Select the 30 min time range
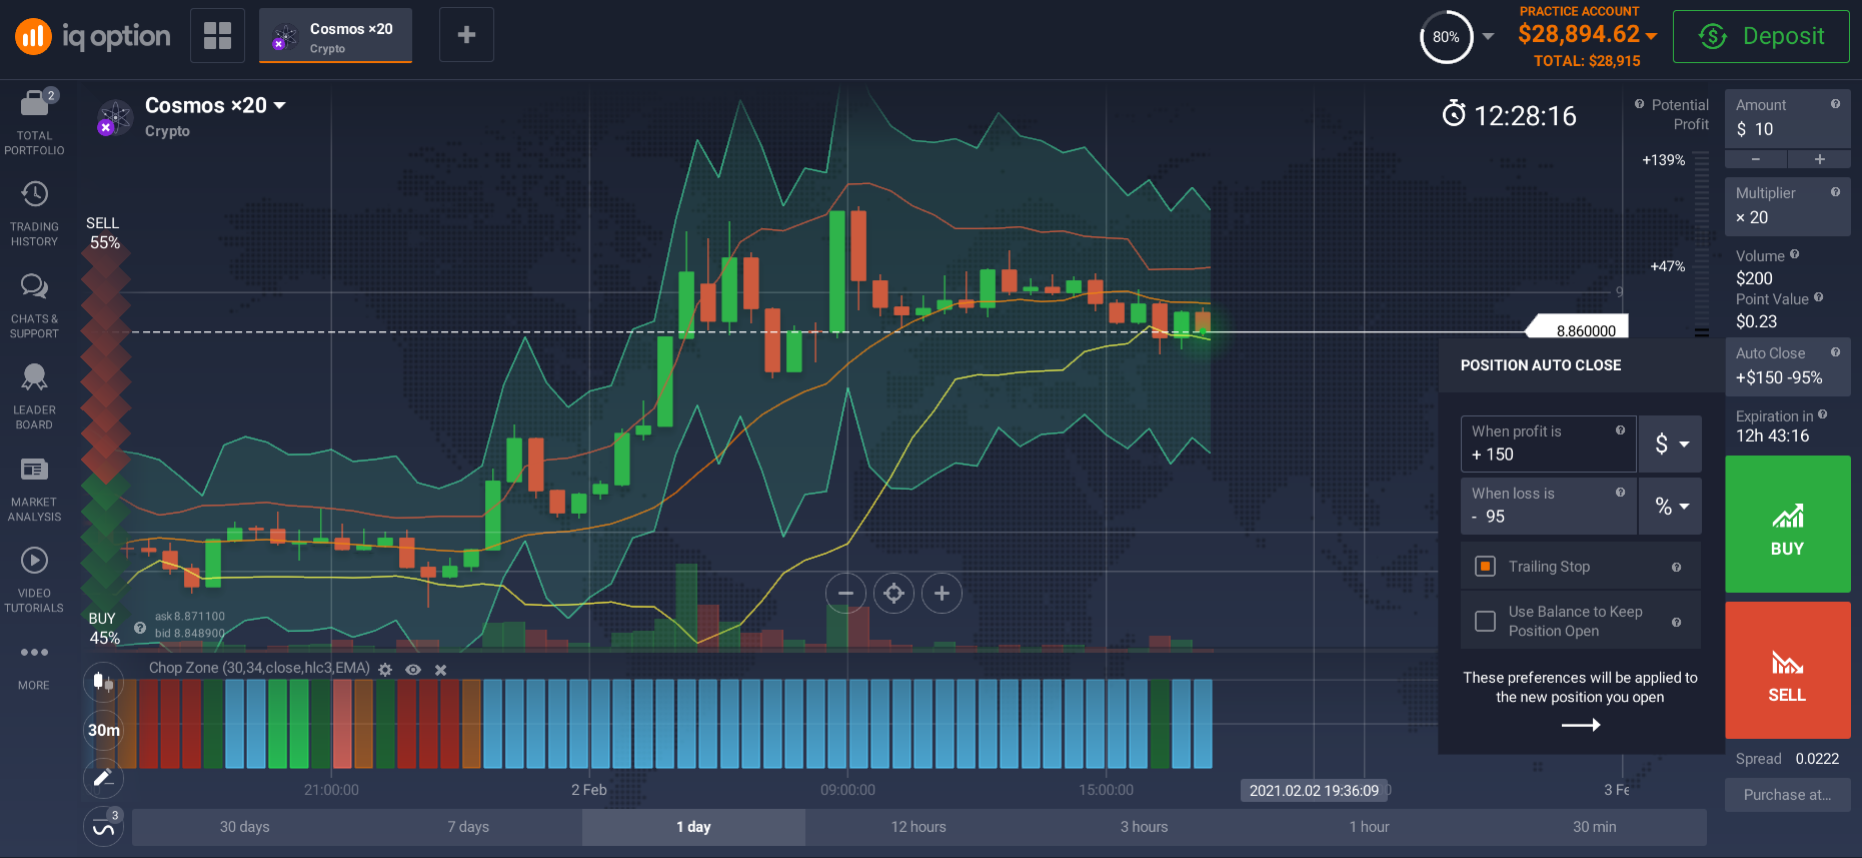The height and width of the screenshot is (858, 1862). click(1594, 827)
